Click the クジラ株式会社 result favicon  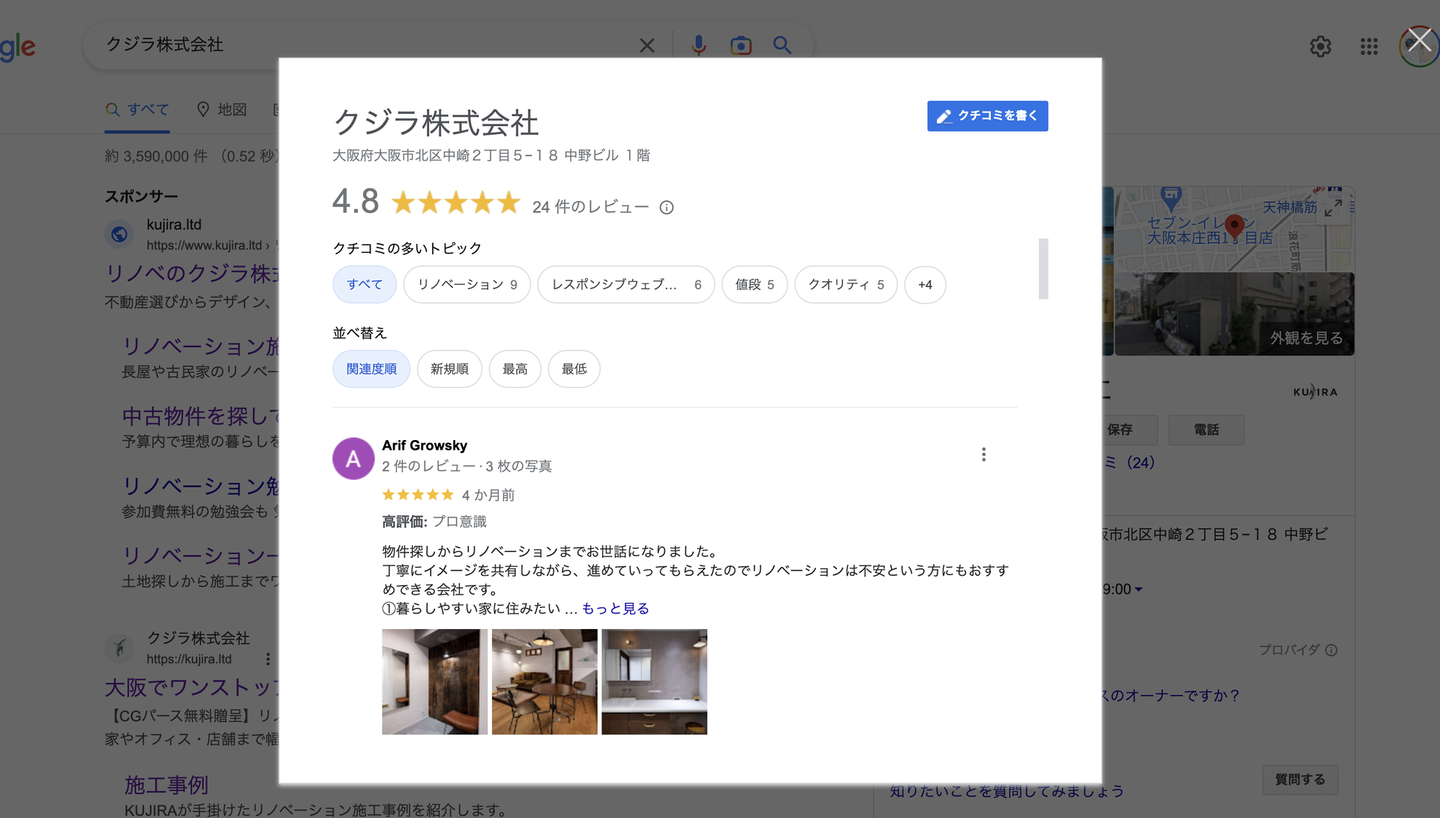120,649
